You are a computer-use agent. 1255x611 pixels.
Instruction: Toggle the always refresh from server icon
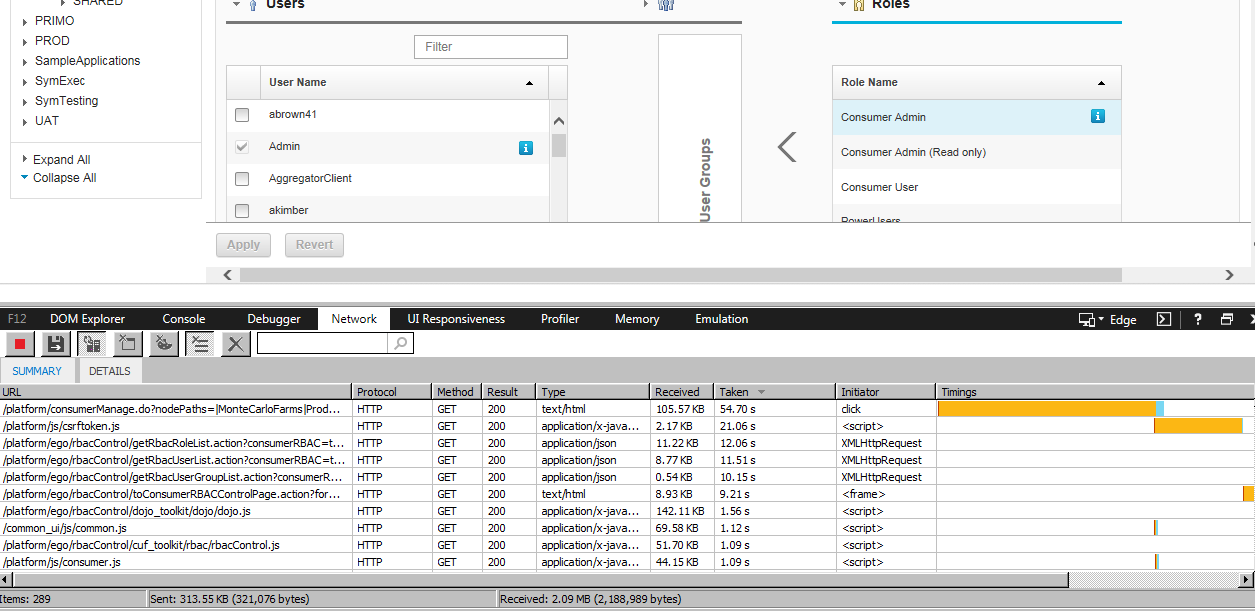click(92, 344)
